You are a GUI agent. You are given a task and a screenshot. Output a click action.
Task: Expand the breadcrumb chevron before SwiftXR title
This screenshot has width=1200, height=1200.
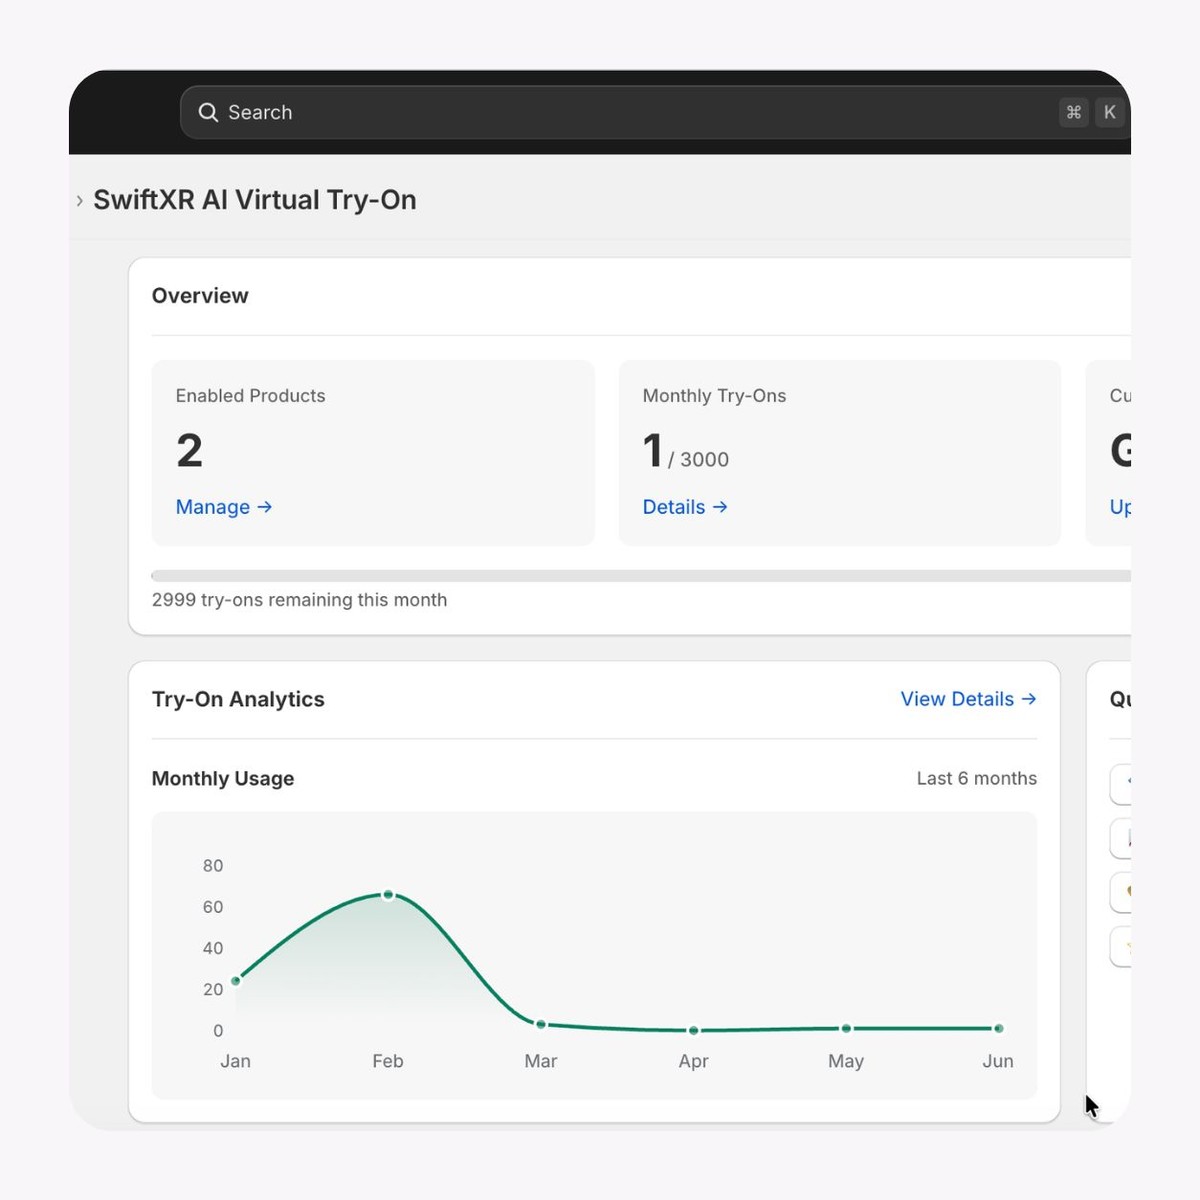(80, 200)
